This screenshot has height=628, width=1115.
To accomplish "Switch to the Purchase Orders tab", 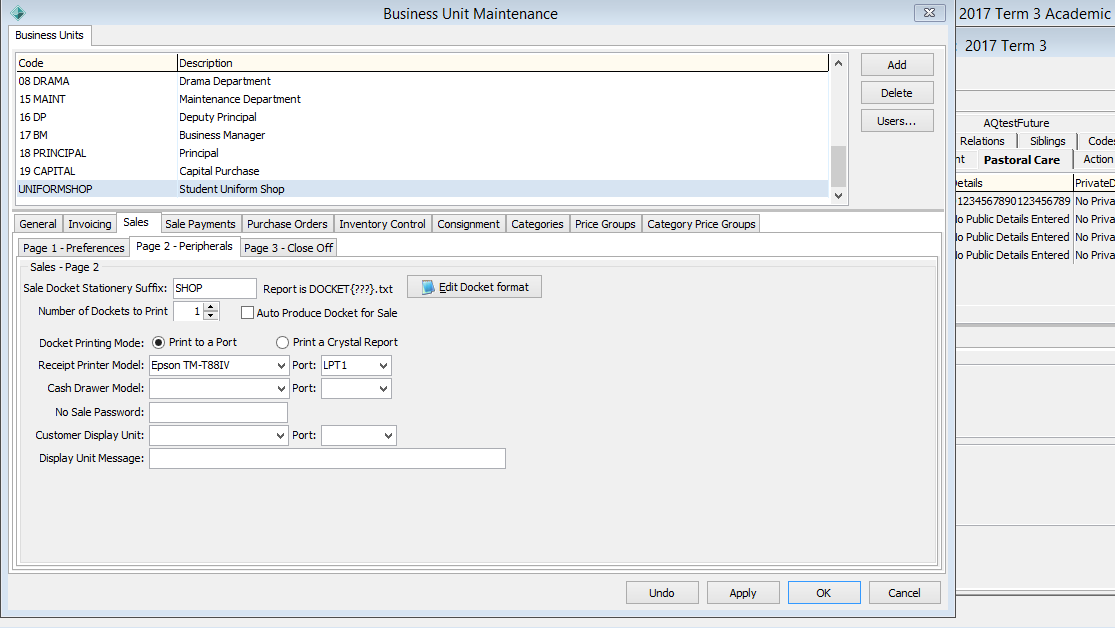I will (287, 224).
